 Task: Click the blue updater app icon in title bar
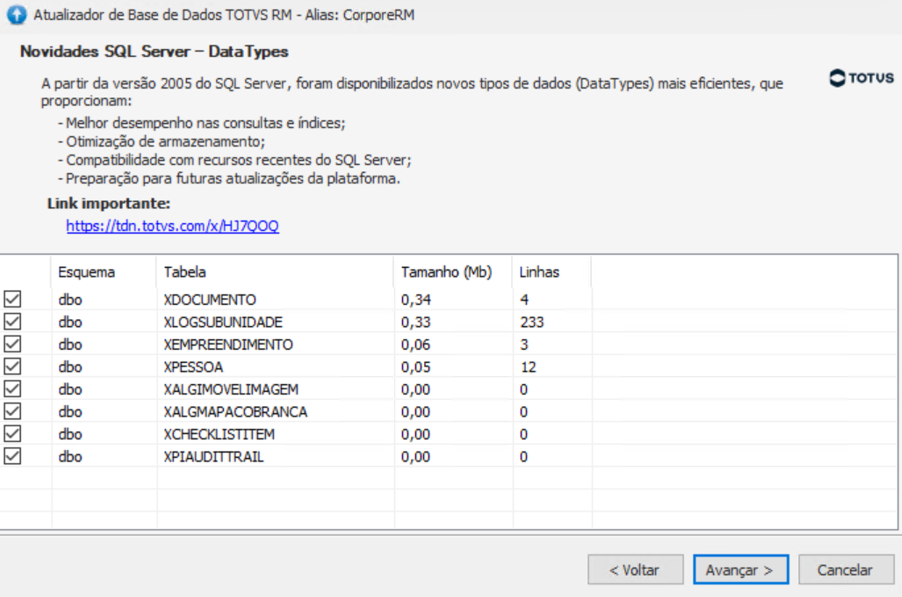point(16,14)
